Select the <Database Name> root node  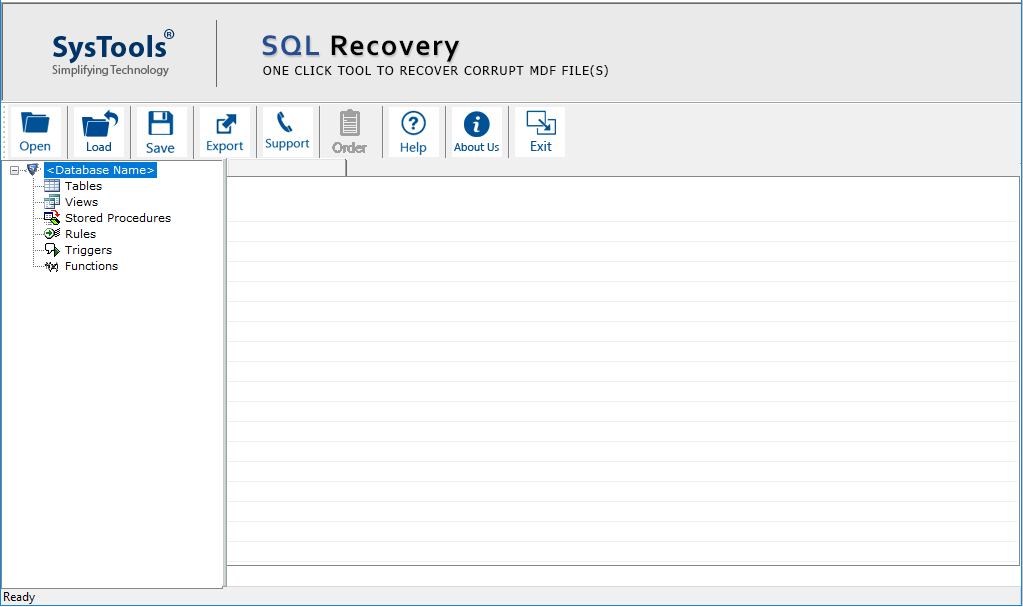tap(100, 170)
